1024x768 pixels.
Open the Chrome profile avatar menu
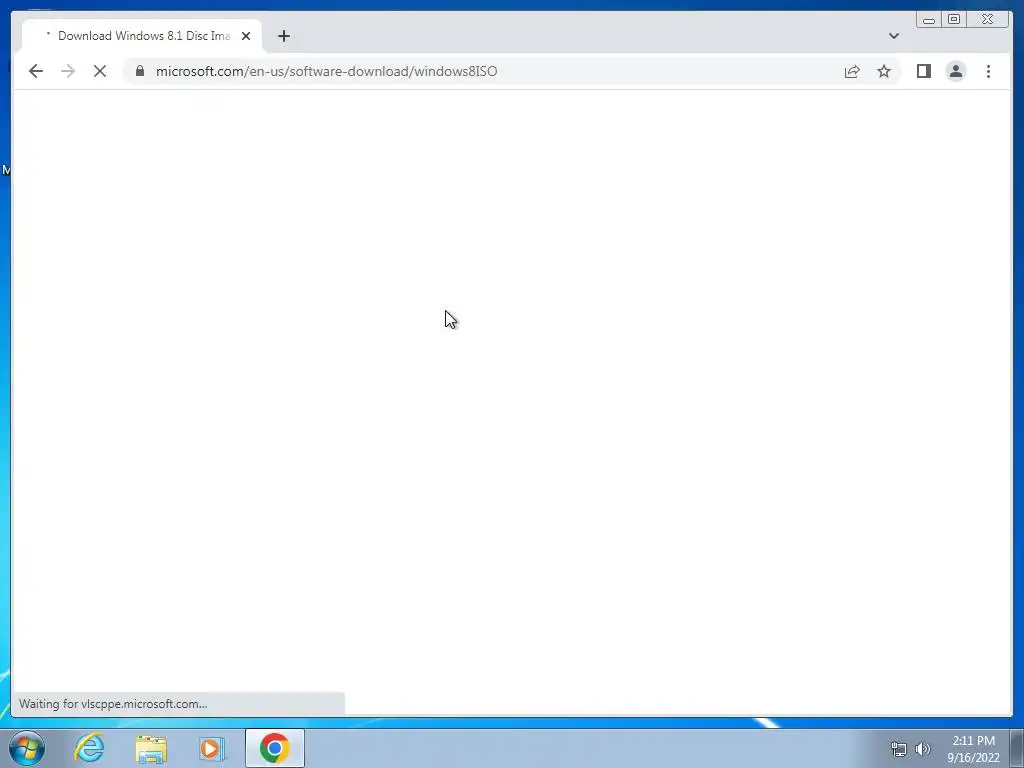(955, 71)
